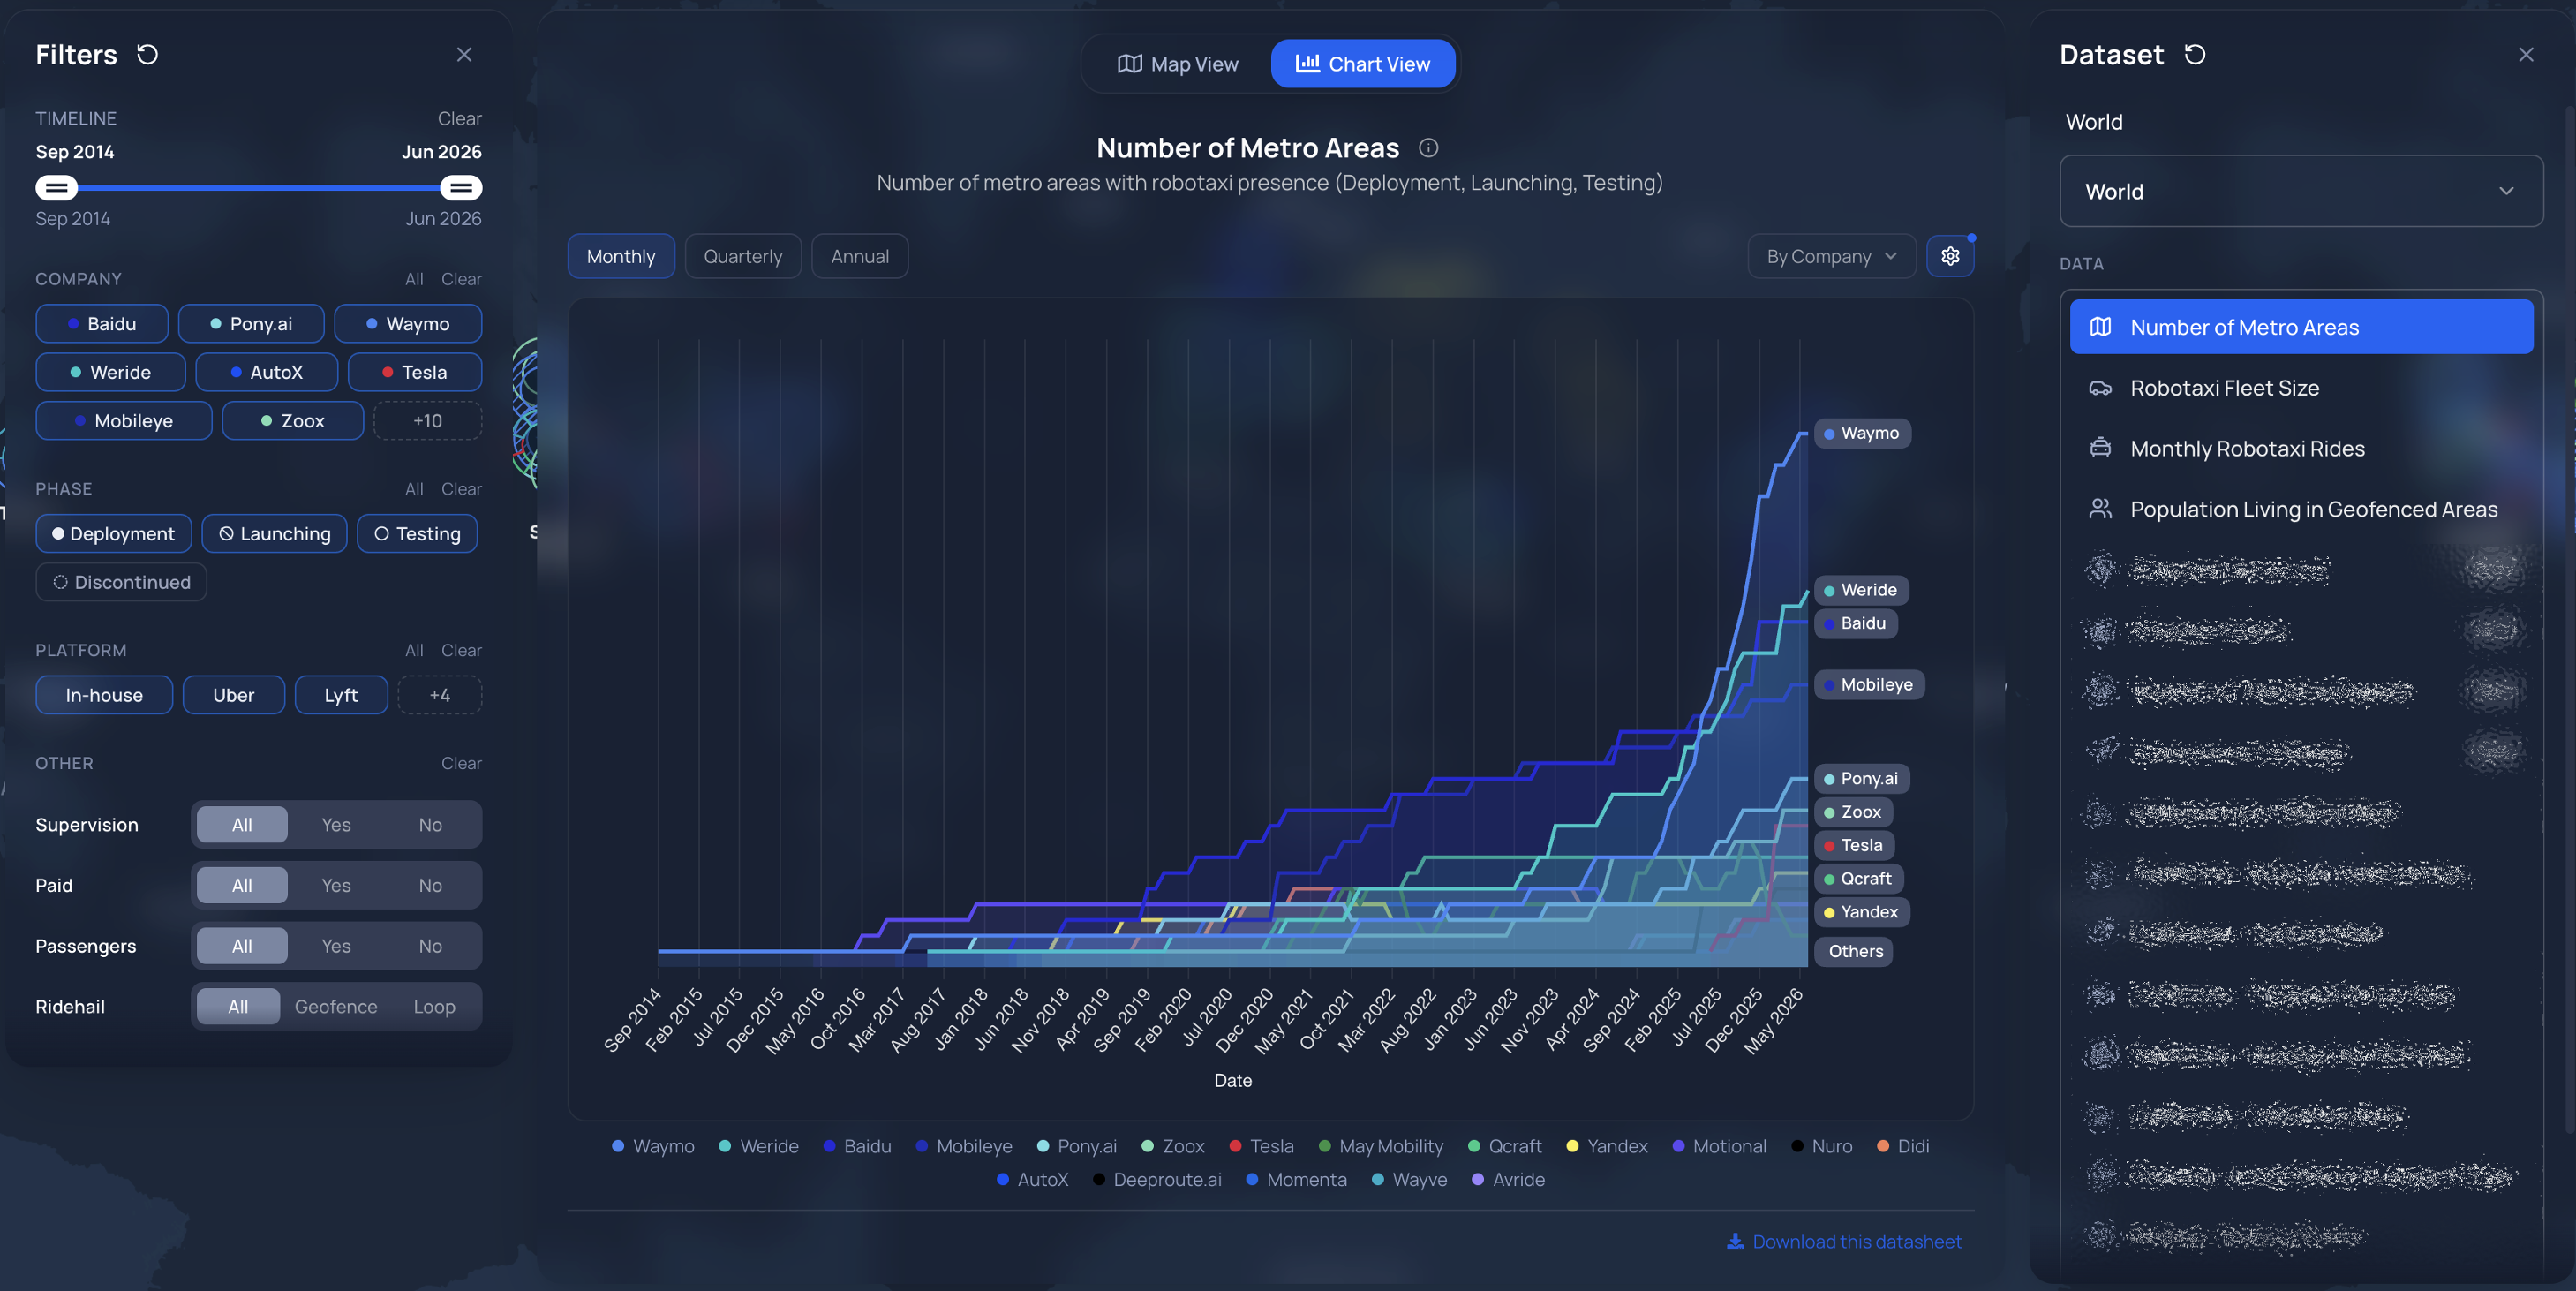This screenshot has height=1291, width=2576.
Task: Download this datasheet link
Action: [x=1844, y=1241]
